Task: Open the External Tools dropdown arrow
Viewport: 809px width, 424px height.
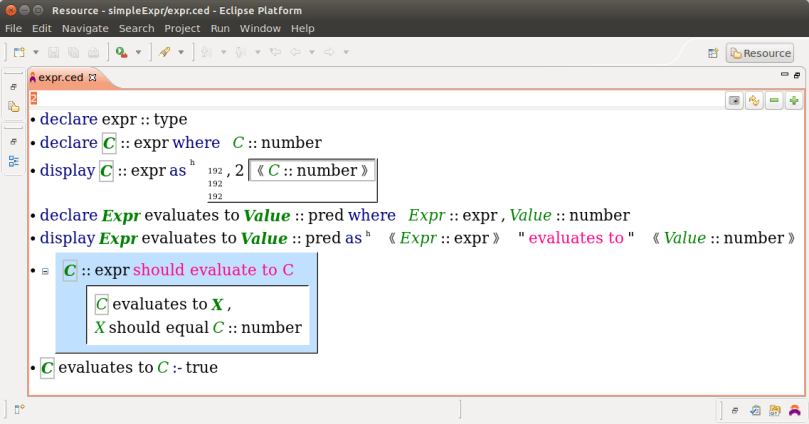Action: pyautogui.click(x=139, y=52)
